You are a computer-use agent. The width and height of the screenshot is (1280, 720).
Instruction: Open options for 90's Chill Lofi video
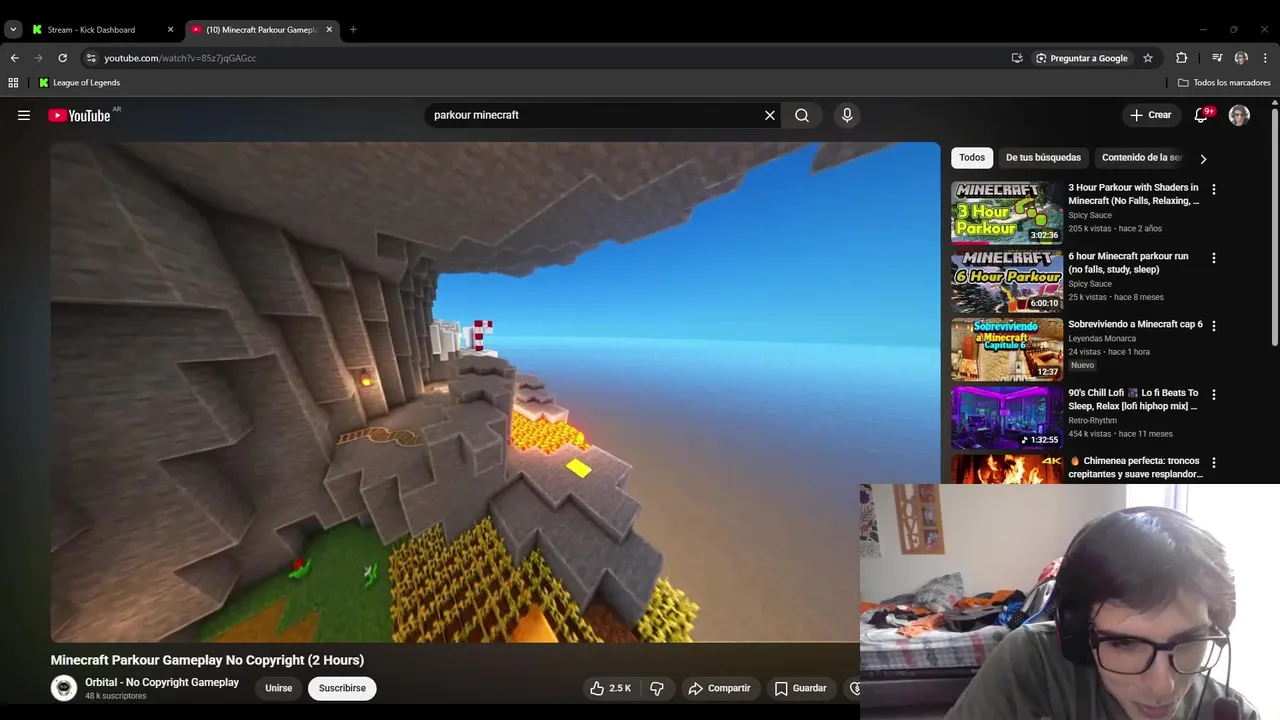point(1214,395)
